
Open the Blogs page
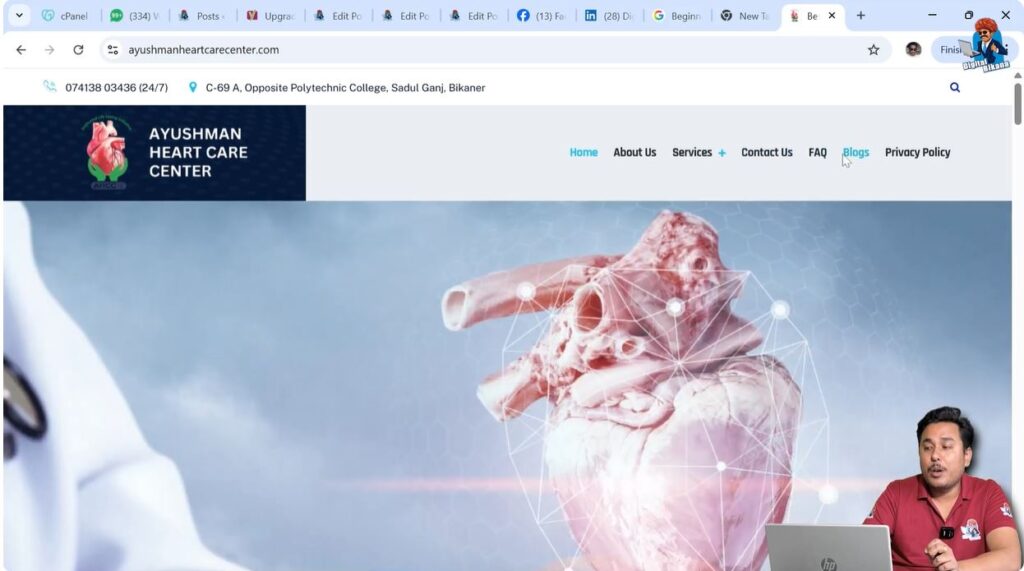[856, 152]
